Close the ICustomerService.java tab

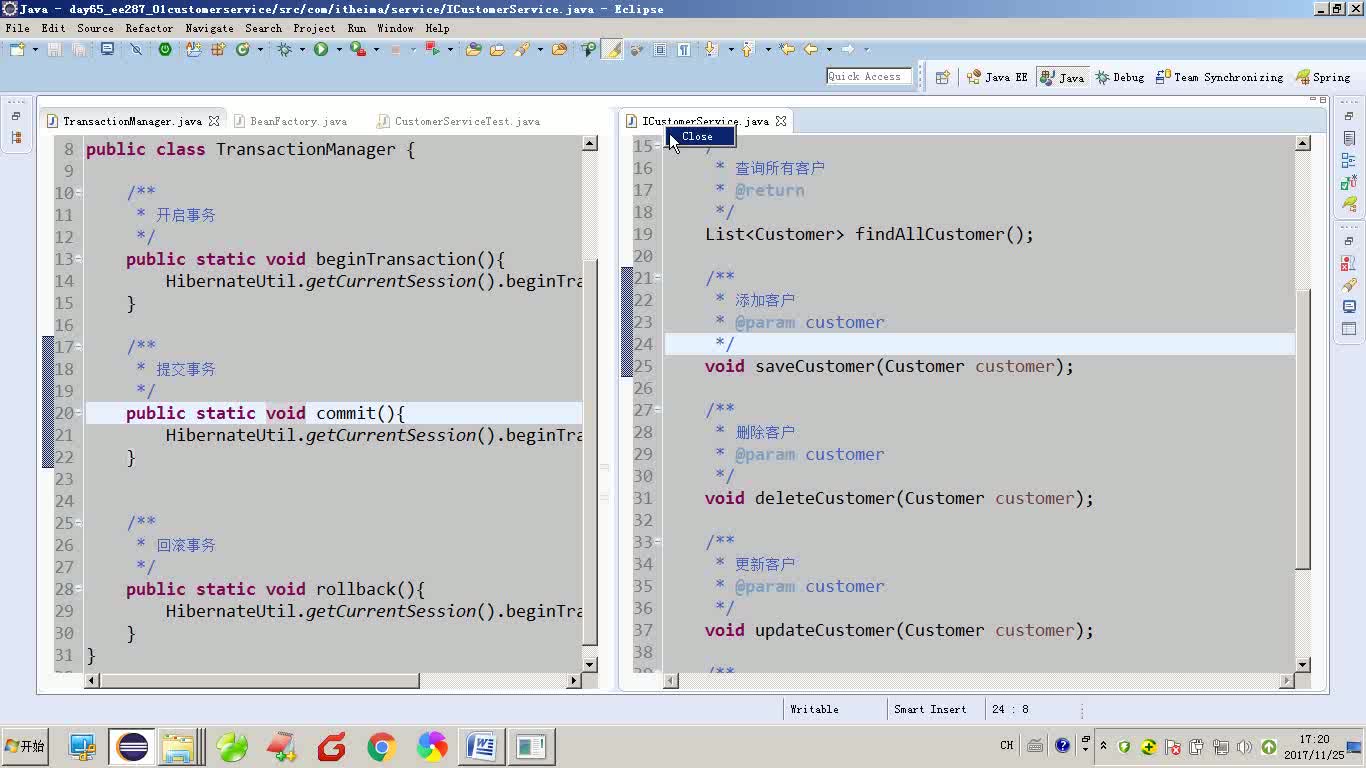(x=781, y=121)
